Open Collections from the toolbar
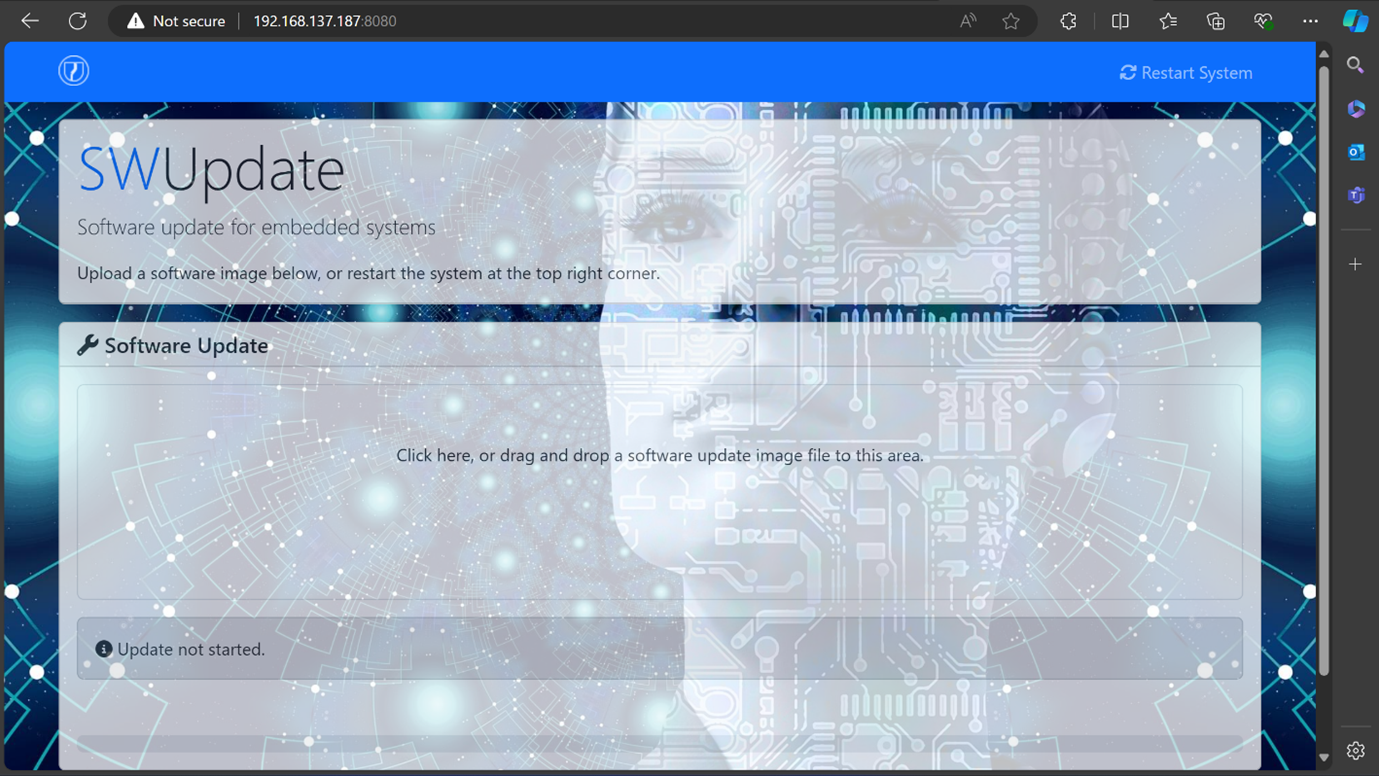This screenshot has height=776, width=1379. (x=1215, y=20)
